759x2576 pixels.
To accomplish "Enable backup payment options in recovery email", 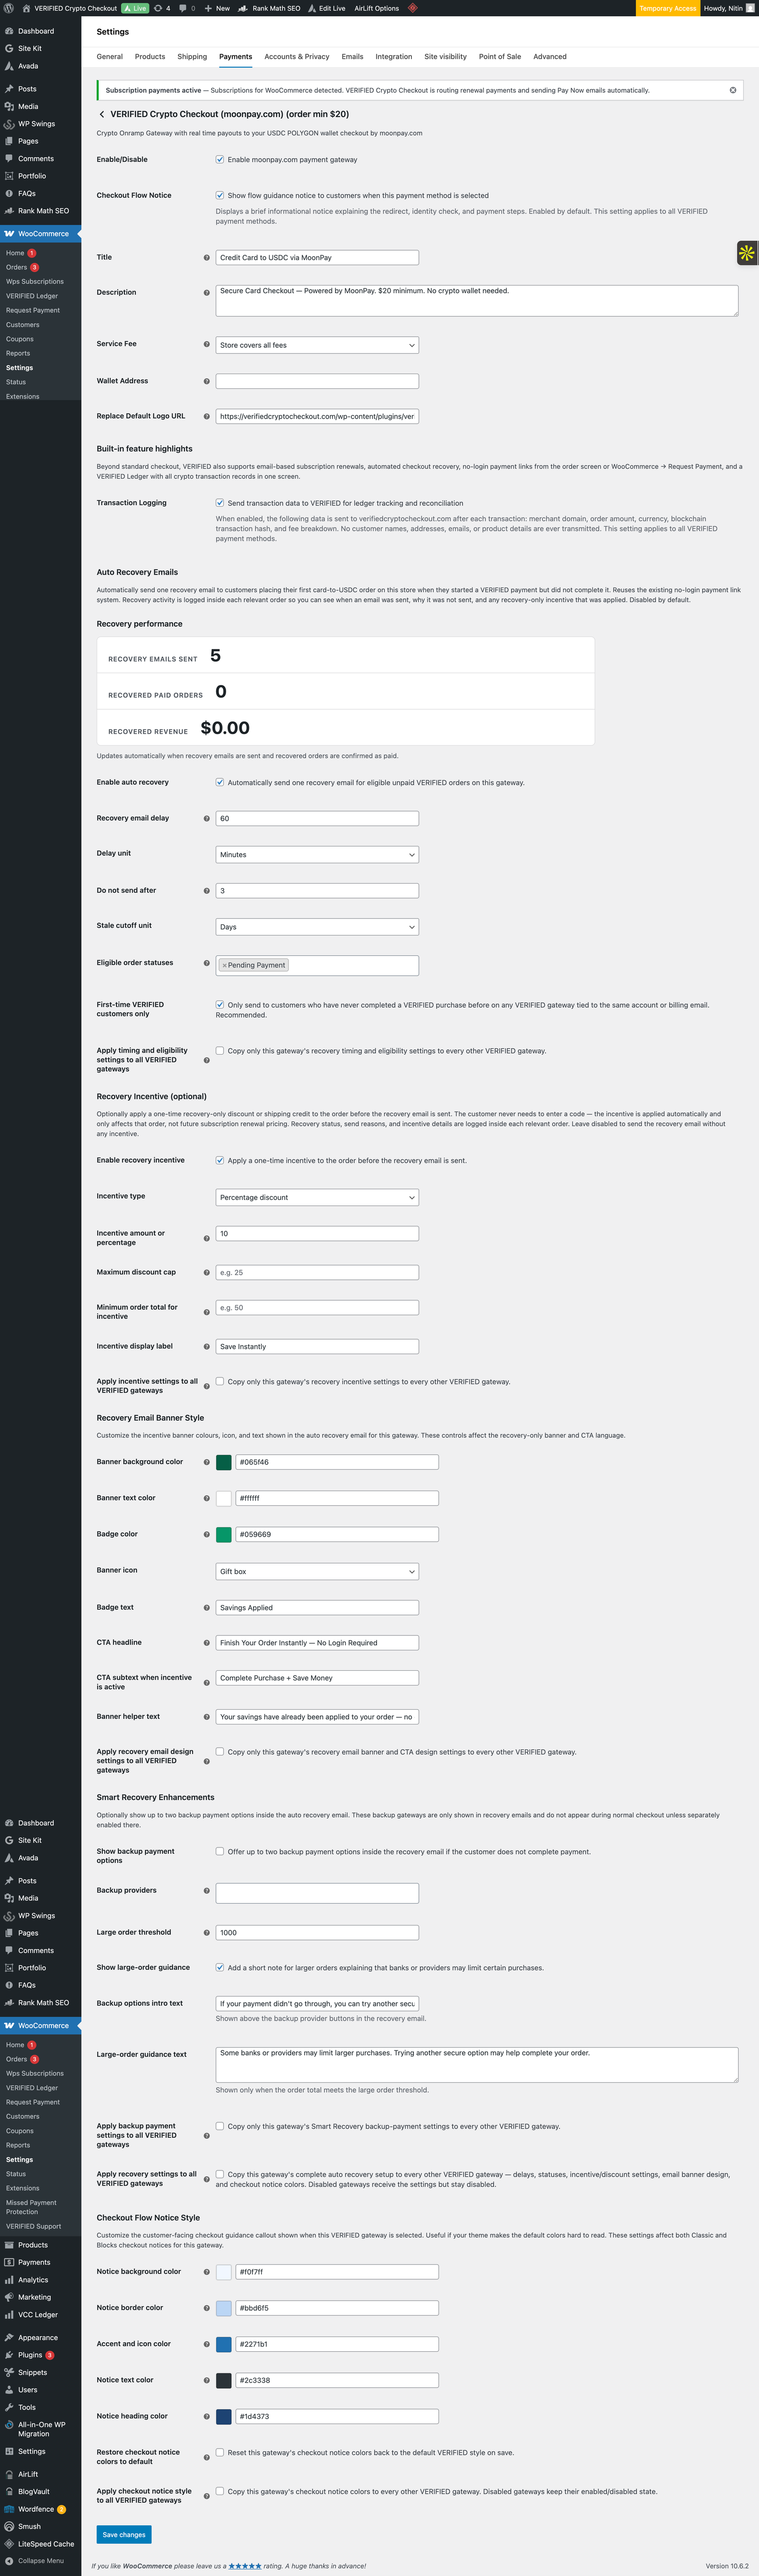I will click(220, 1851).
